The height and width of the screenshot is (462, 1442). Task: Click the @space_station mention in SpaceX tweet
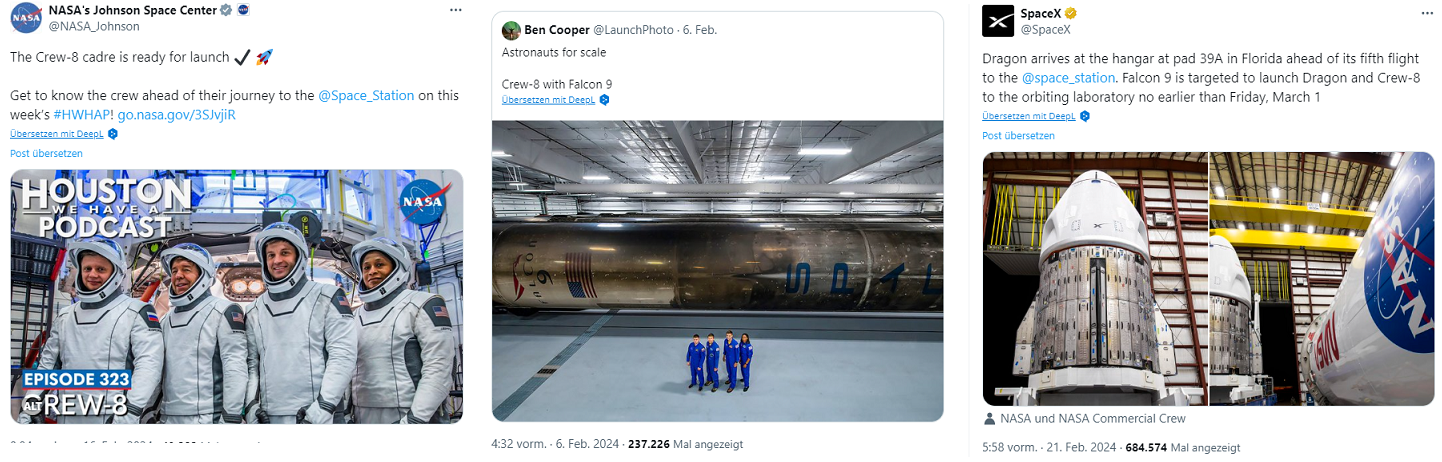point(1068,78)
